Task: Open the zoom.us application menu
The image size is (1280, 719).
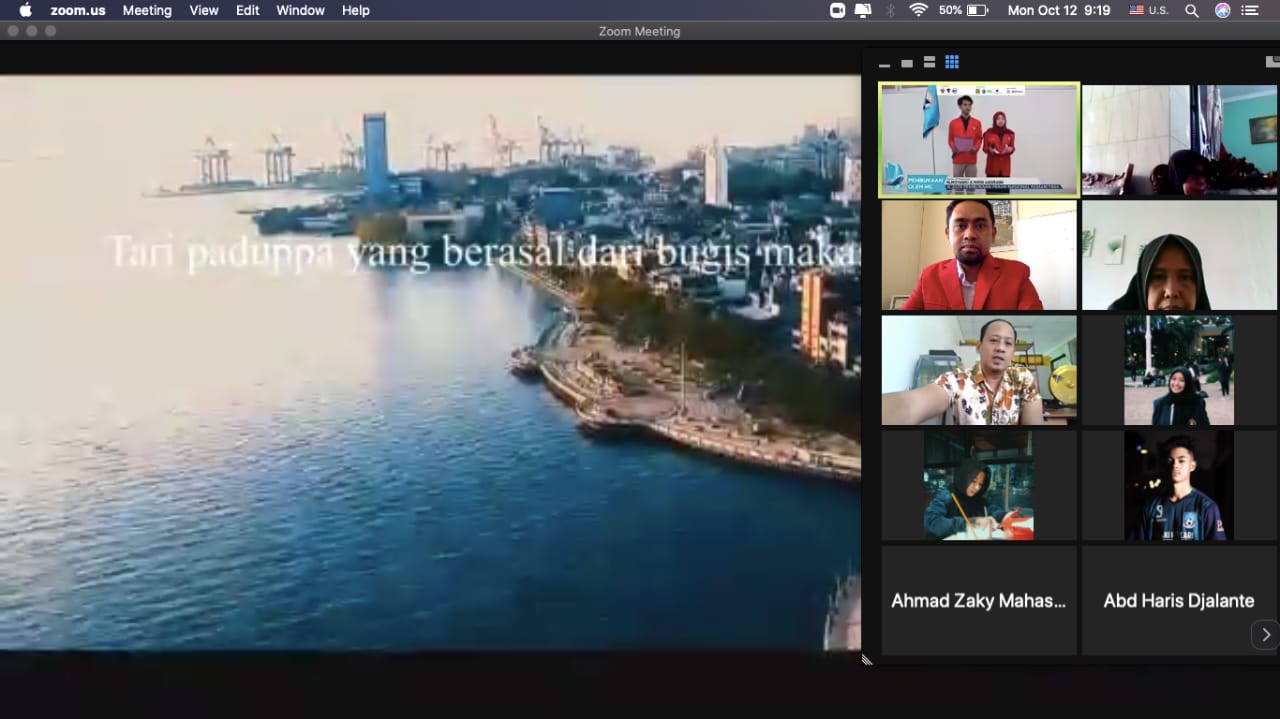Action: 78,10
